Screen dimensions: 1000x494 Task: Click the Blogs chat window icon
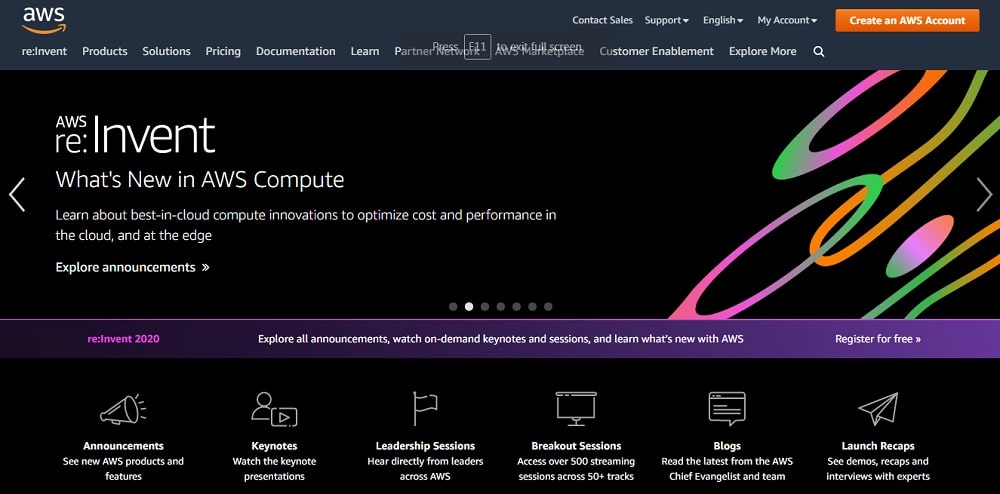click(727, 409)
